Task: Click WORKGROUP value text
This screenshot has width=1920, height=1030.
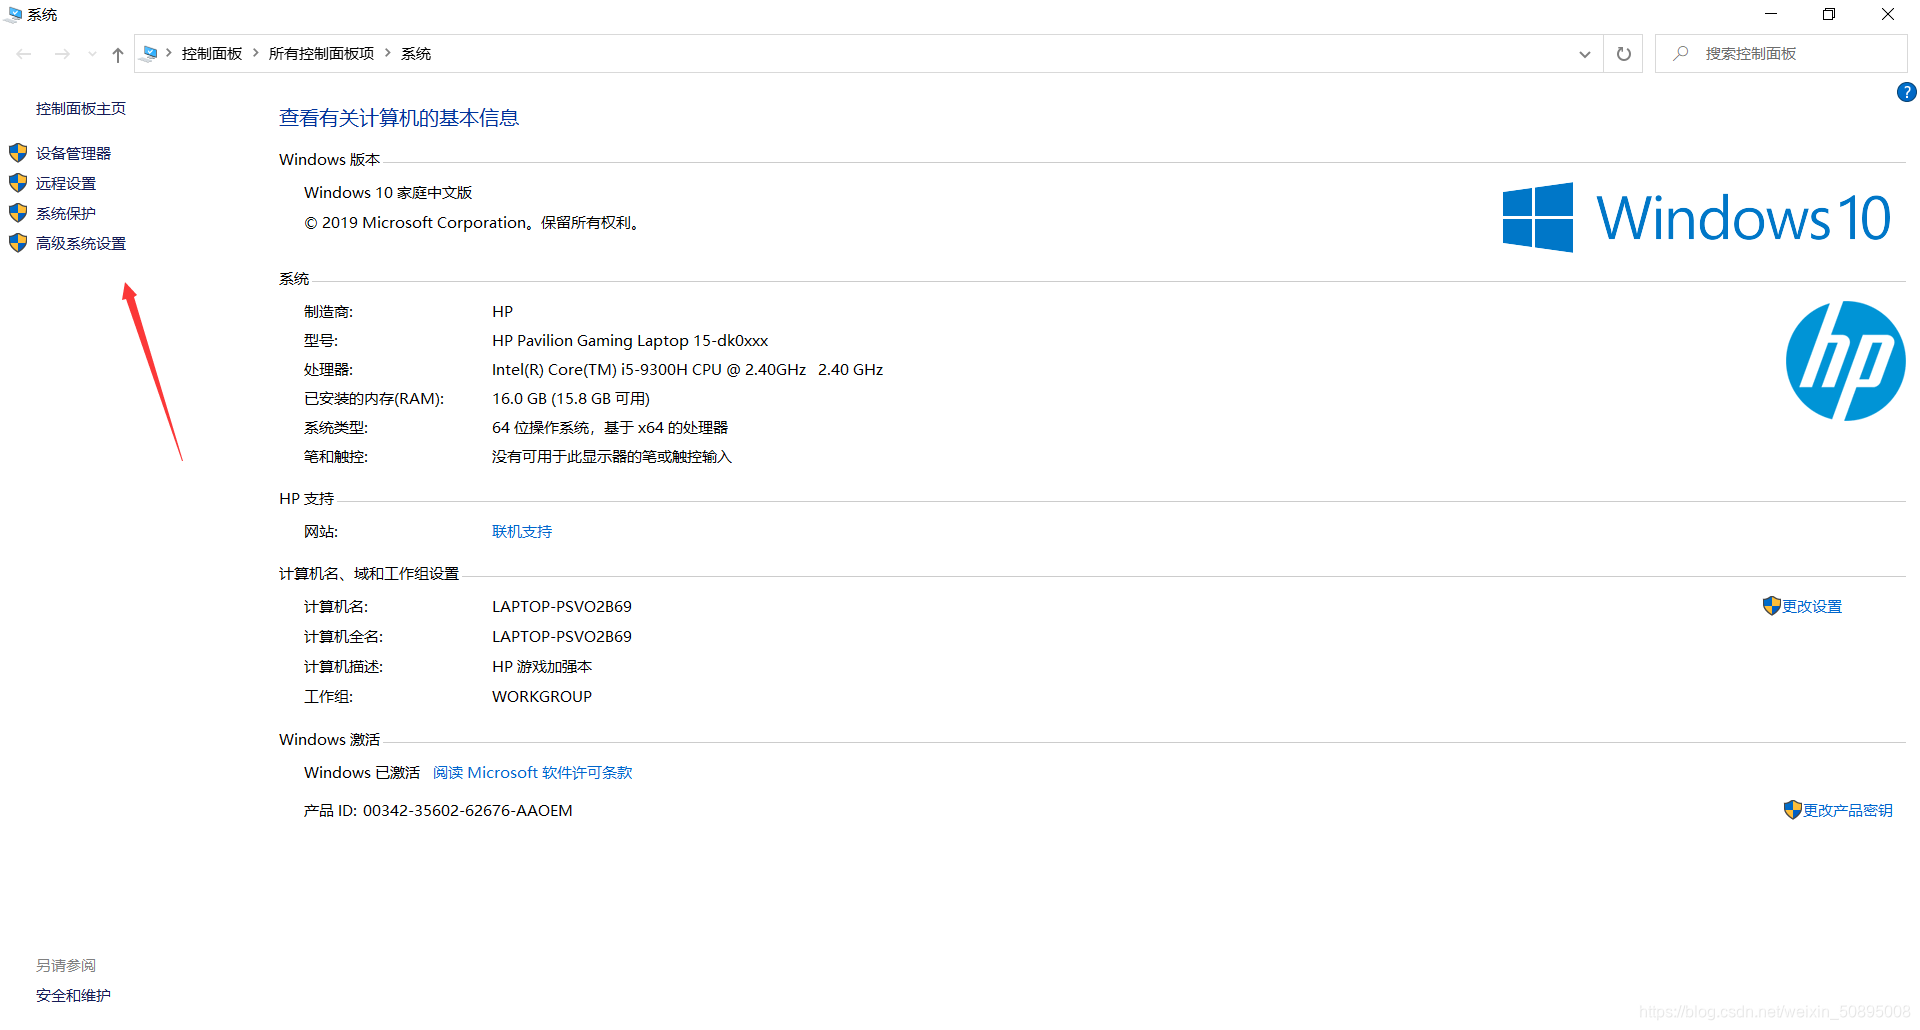Action: point(542,697)
